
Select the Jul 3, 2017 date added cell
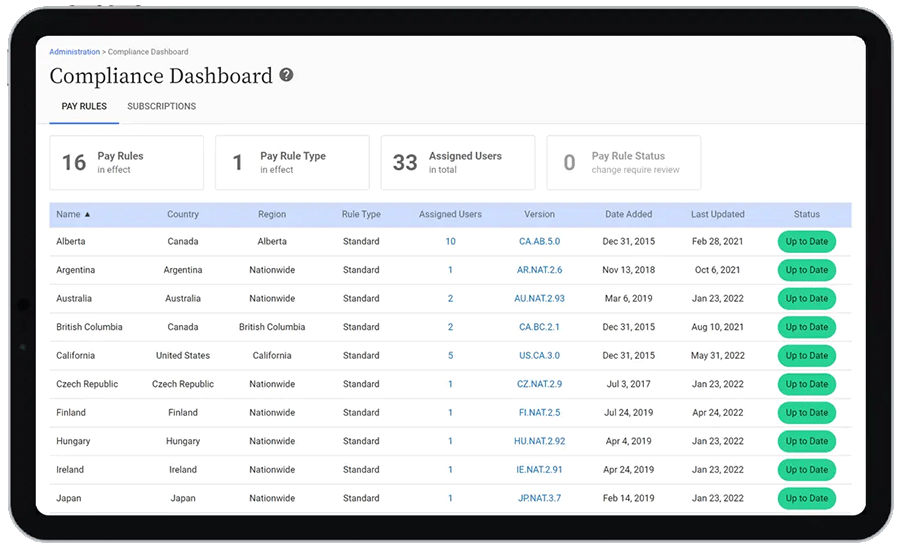coord(629,384)
